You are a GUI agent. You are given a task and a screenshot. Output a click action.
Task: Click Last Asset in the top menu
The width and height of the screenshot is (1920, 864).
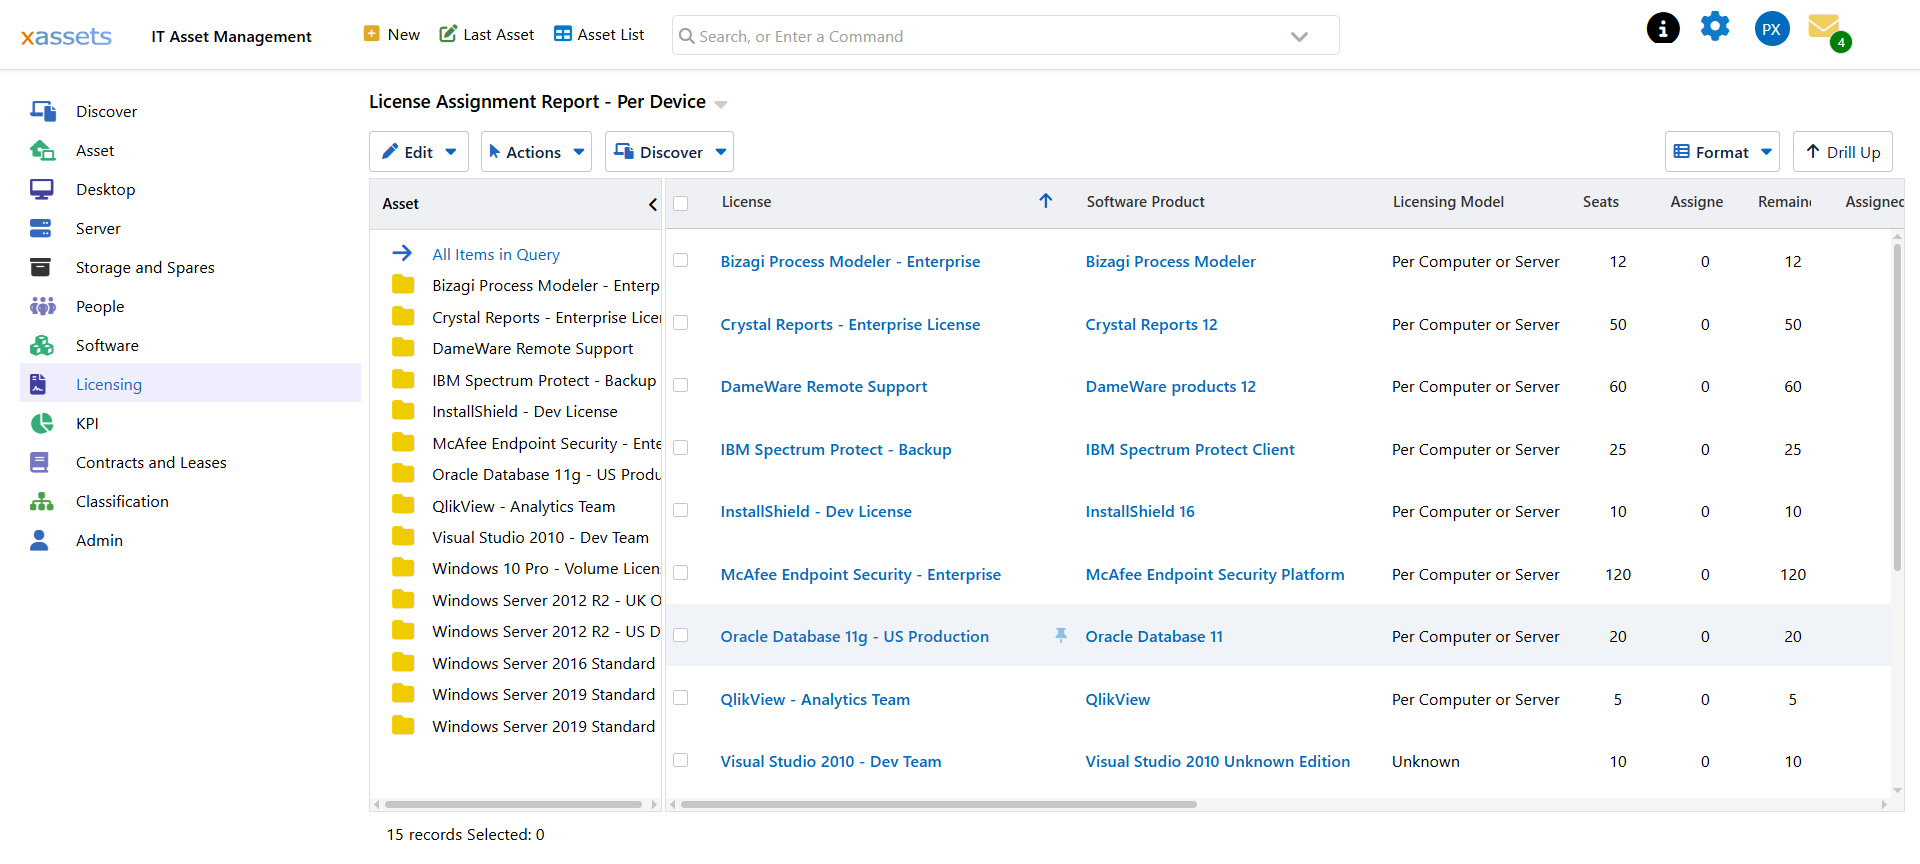click(x=487, y=34)
